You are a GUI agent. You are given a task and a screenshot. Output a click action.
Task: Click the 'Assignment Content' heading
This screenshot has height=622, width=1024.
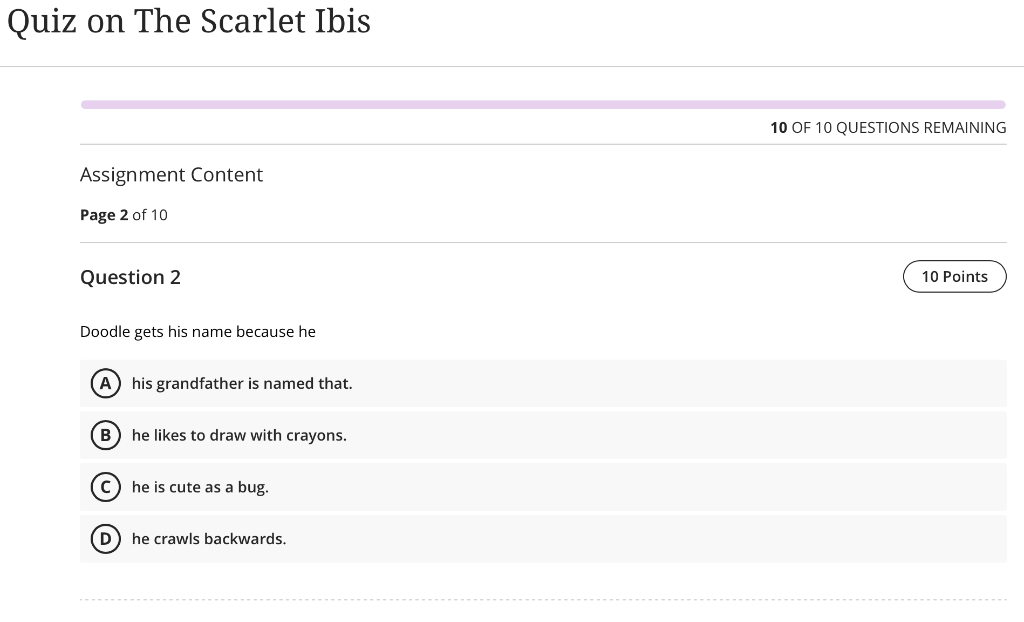[x=171, y=174]
